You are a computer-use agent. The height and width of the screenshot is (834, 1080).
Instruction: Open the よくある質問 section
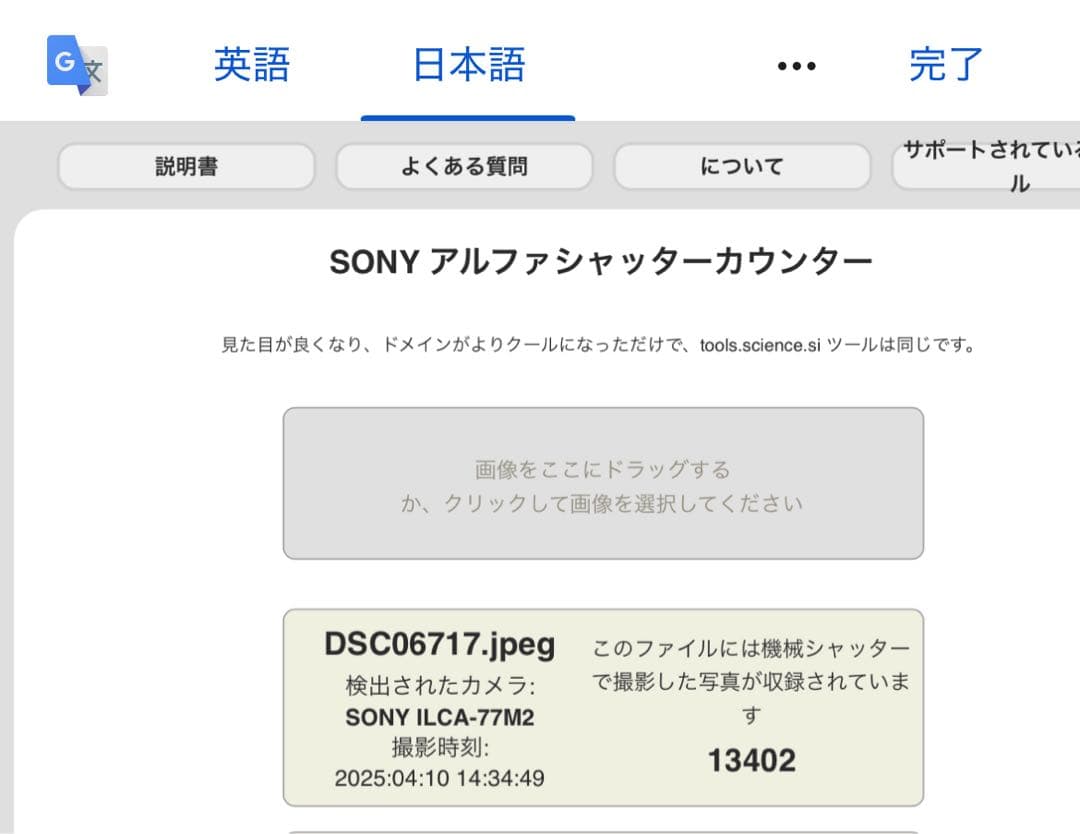coord(464,166)
